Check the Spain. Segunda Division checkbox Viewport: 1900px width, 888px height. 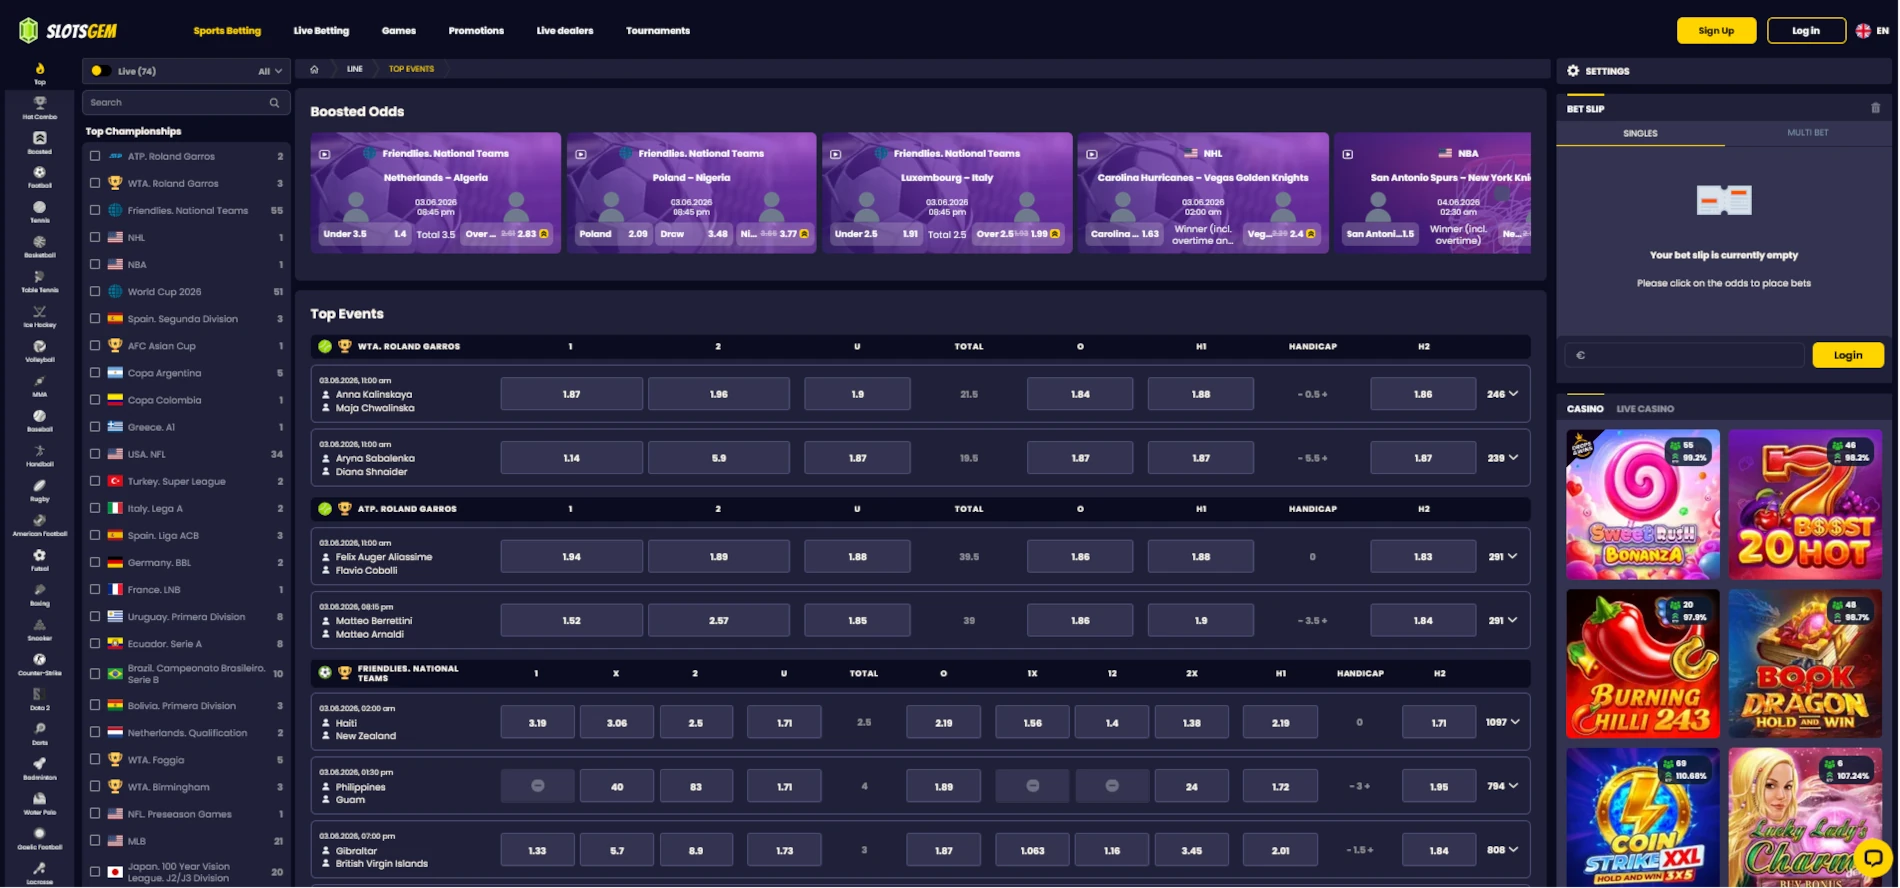point(95,318)
